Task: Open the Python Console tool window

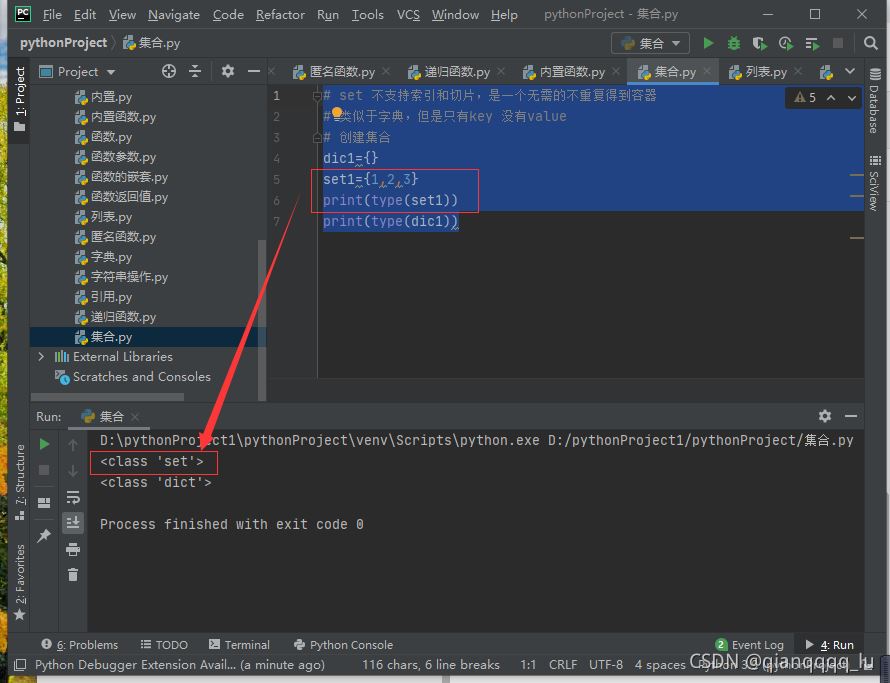Action: [343, 645]
